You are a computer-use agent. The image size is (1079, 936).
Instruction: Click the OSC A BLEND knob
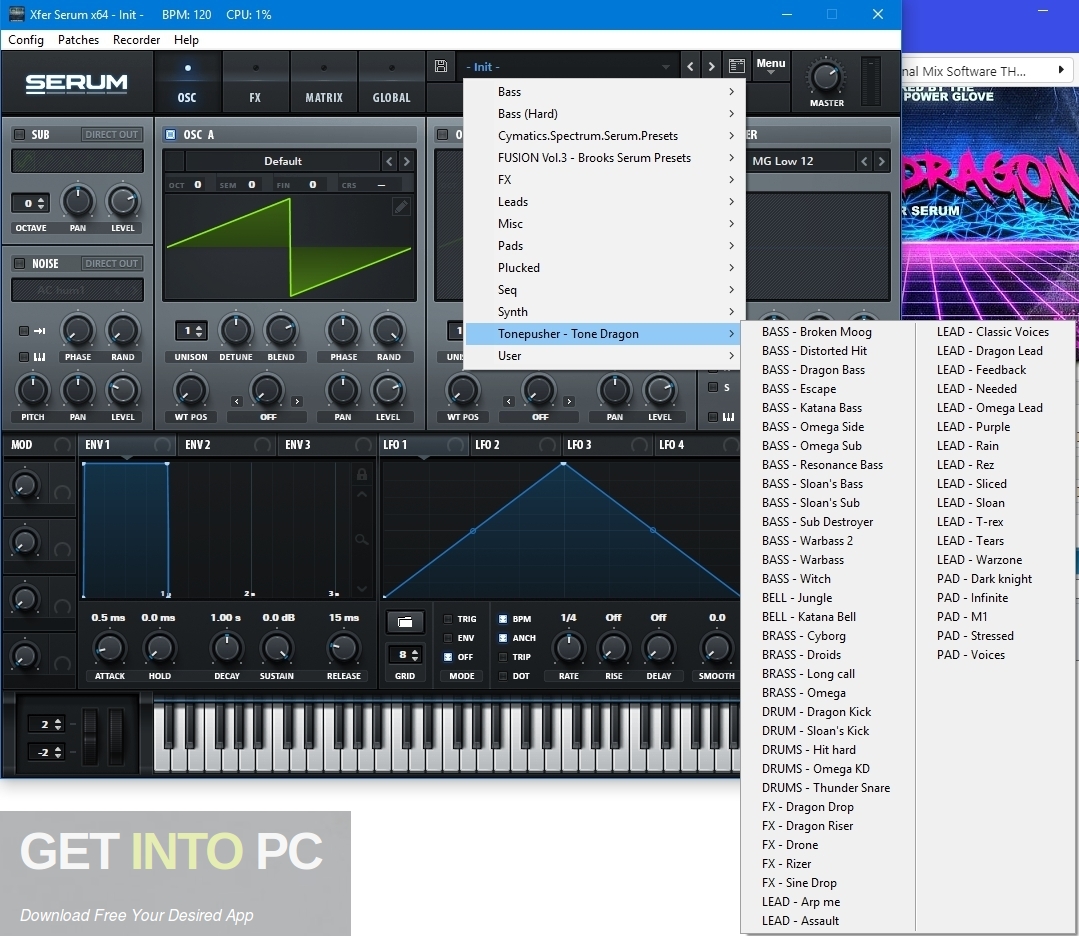[281, 330]
